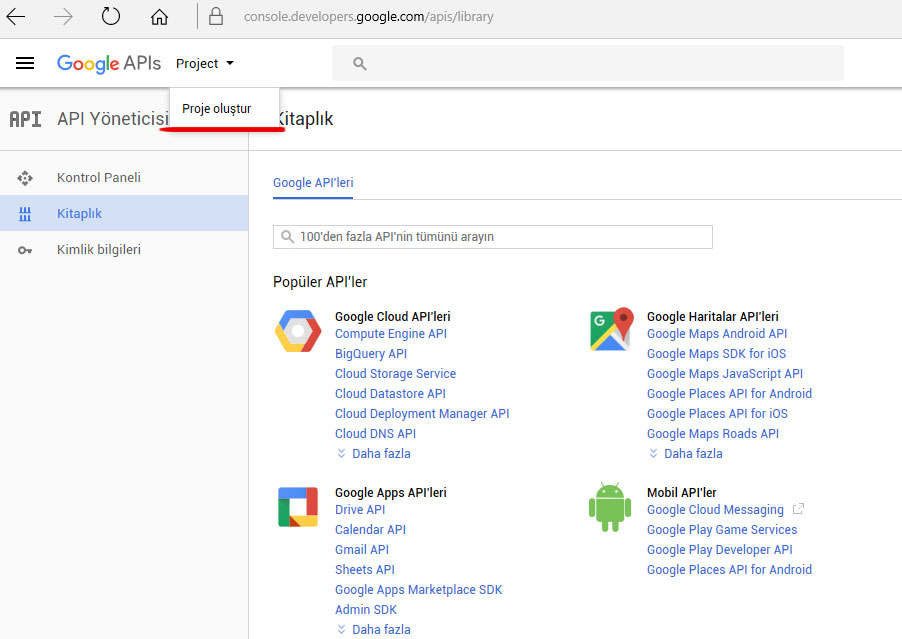Click the Popüler API'ler heading
902x639 pixels.
pos(320,282)
